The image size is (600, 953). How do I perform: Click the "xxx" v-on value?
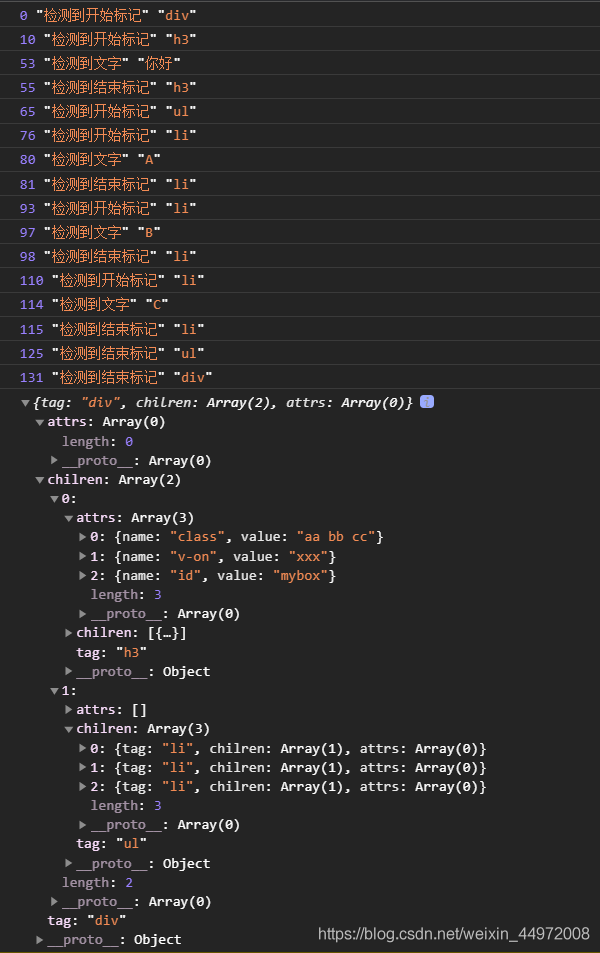coord(308,556)
